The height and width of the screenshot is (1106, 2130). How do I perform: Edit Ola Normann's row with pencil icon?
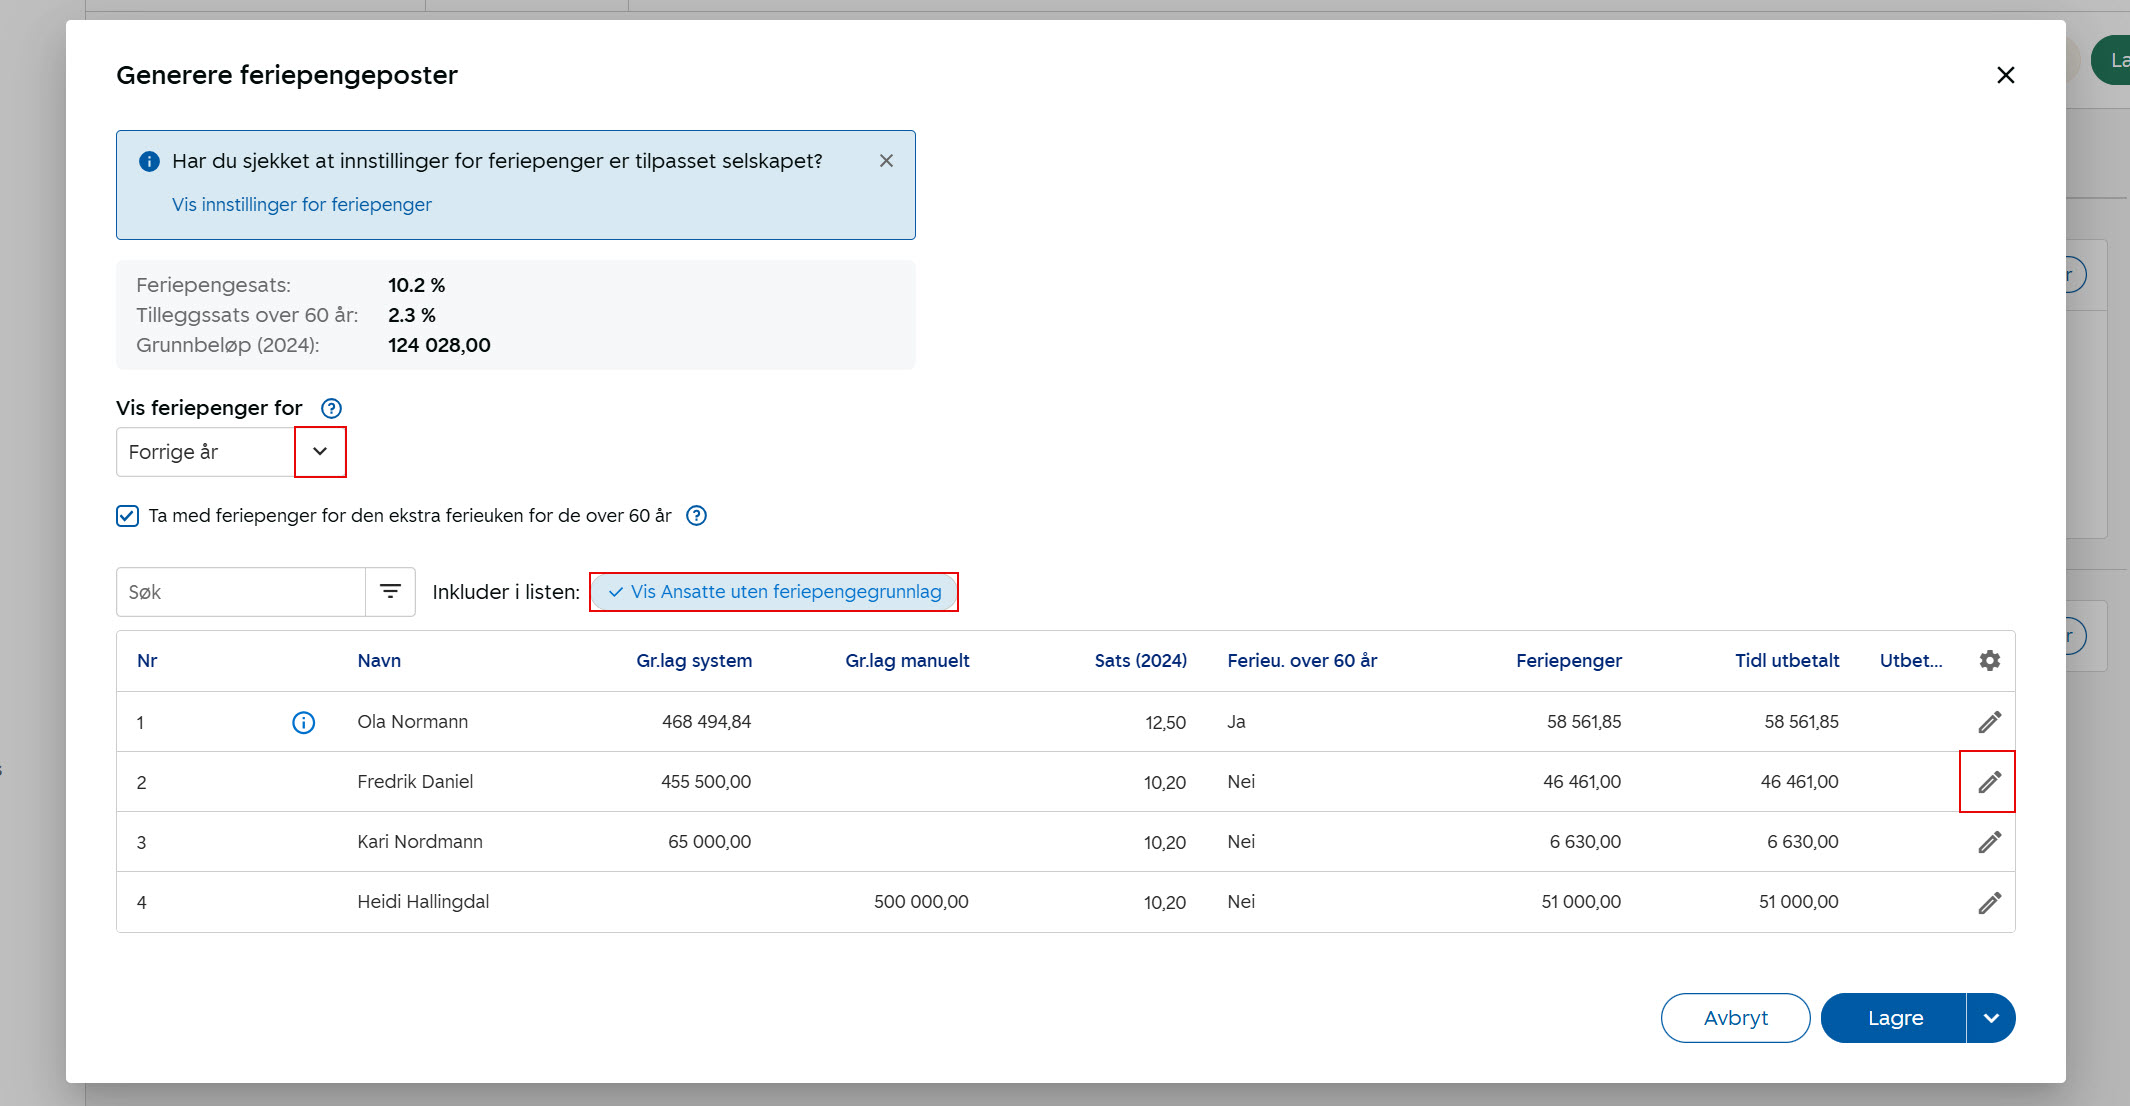point(1989,722)
